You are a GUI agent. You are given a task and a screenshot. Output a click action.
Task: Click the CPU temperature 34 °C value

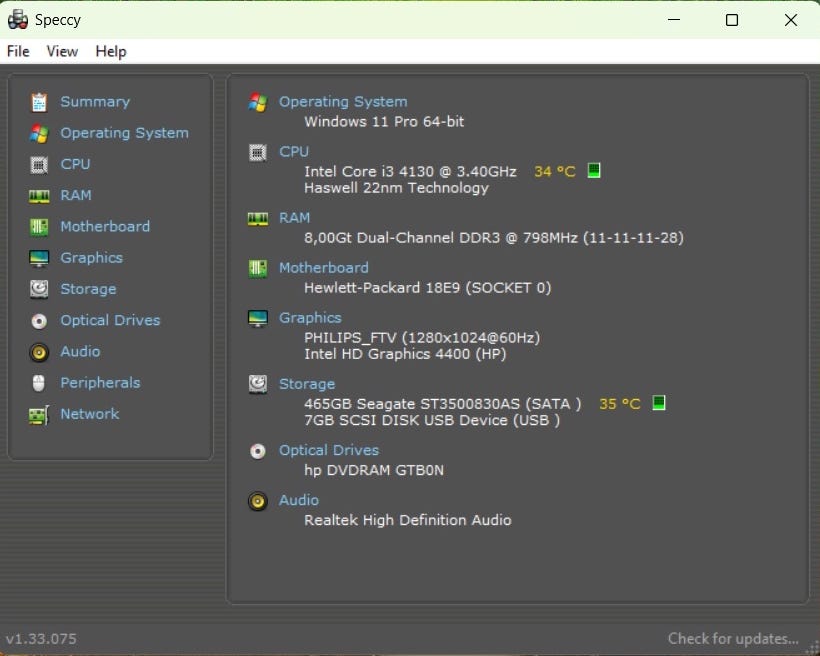(555, 172)
